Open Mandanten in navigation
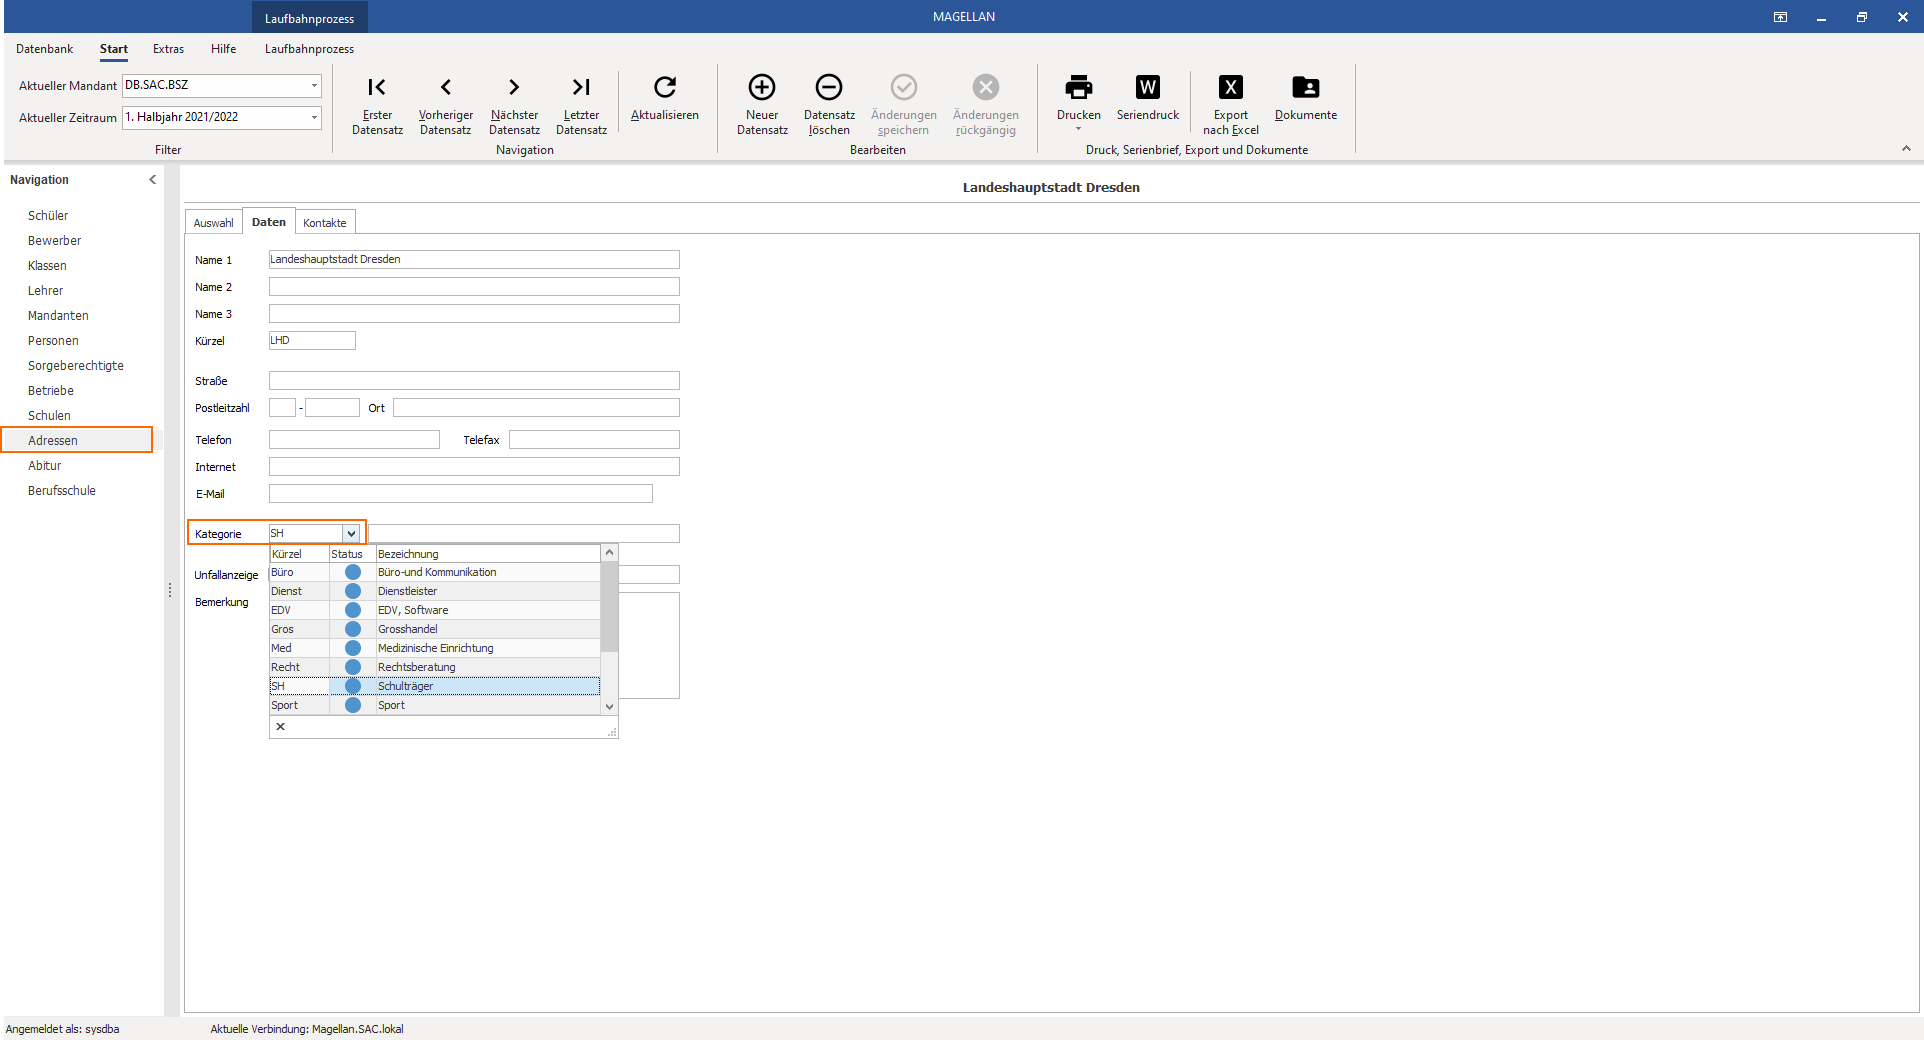1924x1040 pixels. (x=58, y=316)
